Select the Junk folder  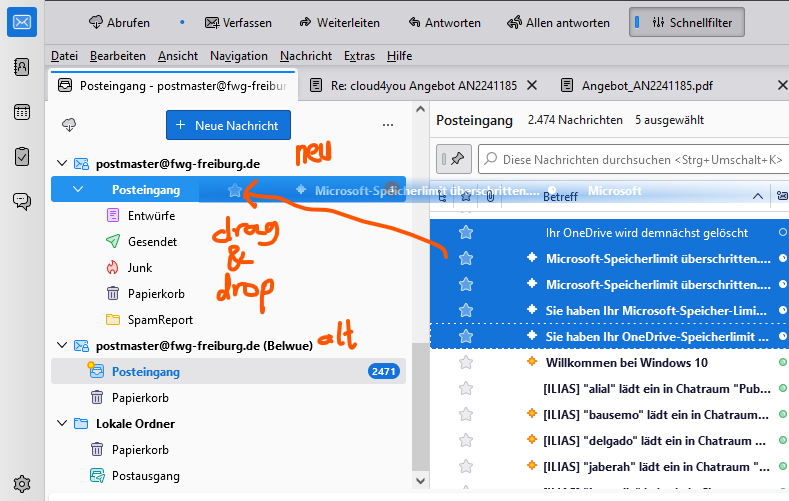click(140, 268)
